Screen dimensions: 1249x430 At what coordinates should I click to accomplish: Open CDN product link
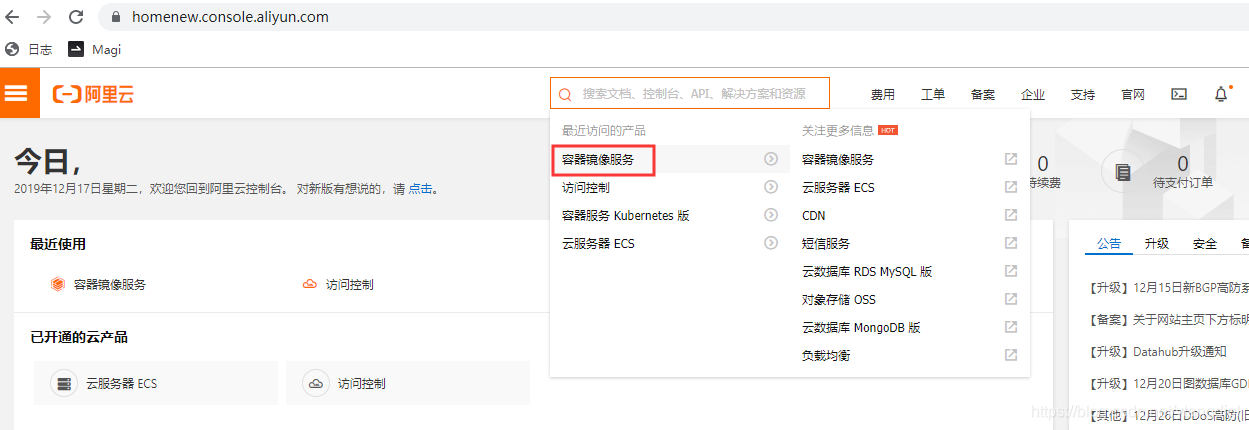(814, 215)
